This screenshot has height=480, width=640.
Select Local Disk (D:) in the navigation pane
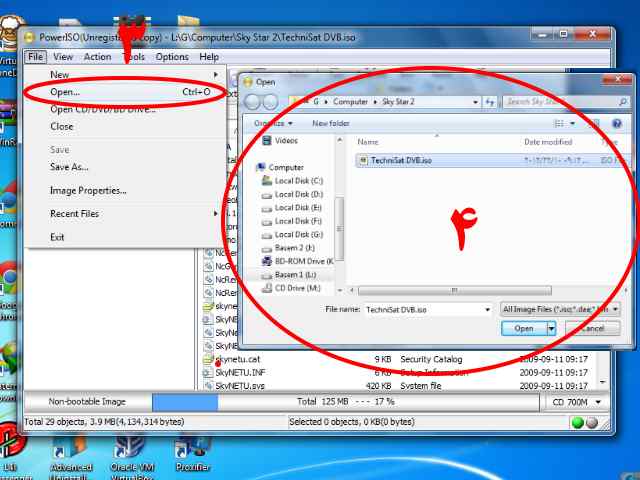point(298,194)
